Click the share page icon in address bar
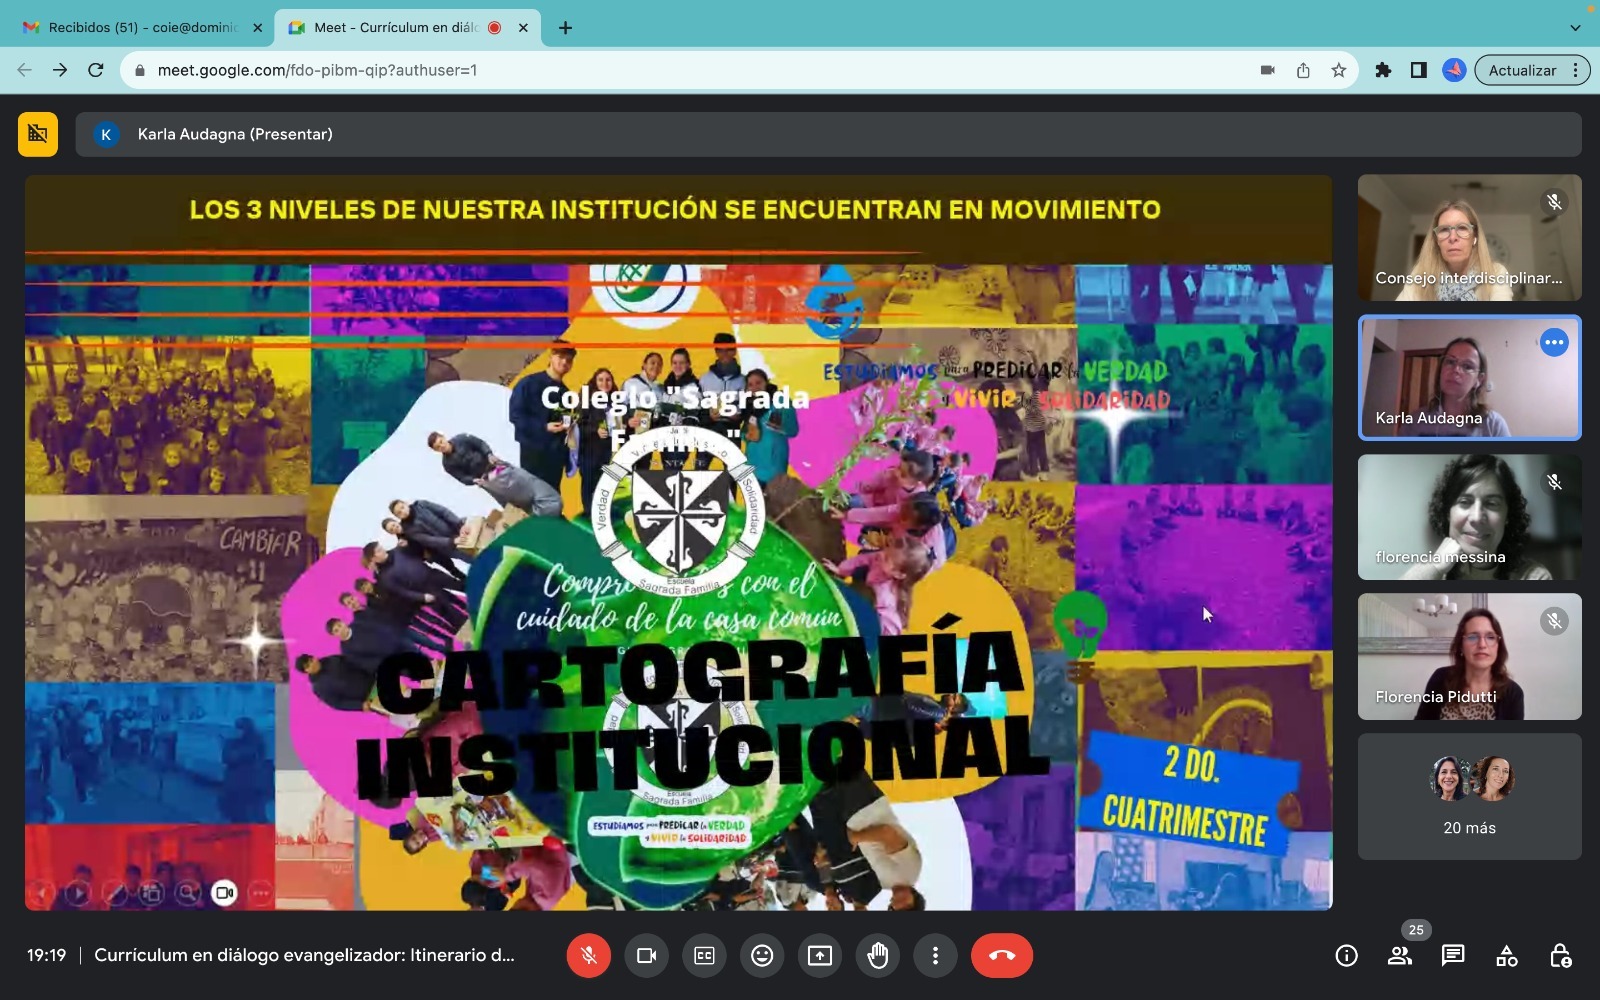 click(1303, 70)
